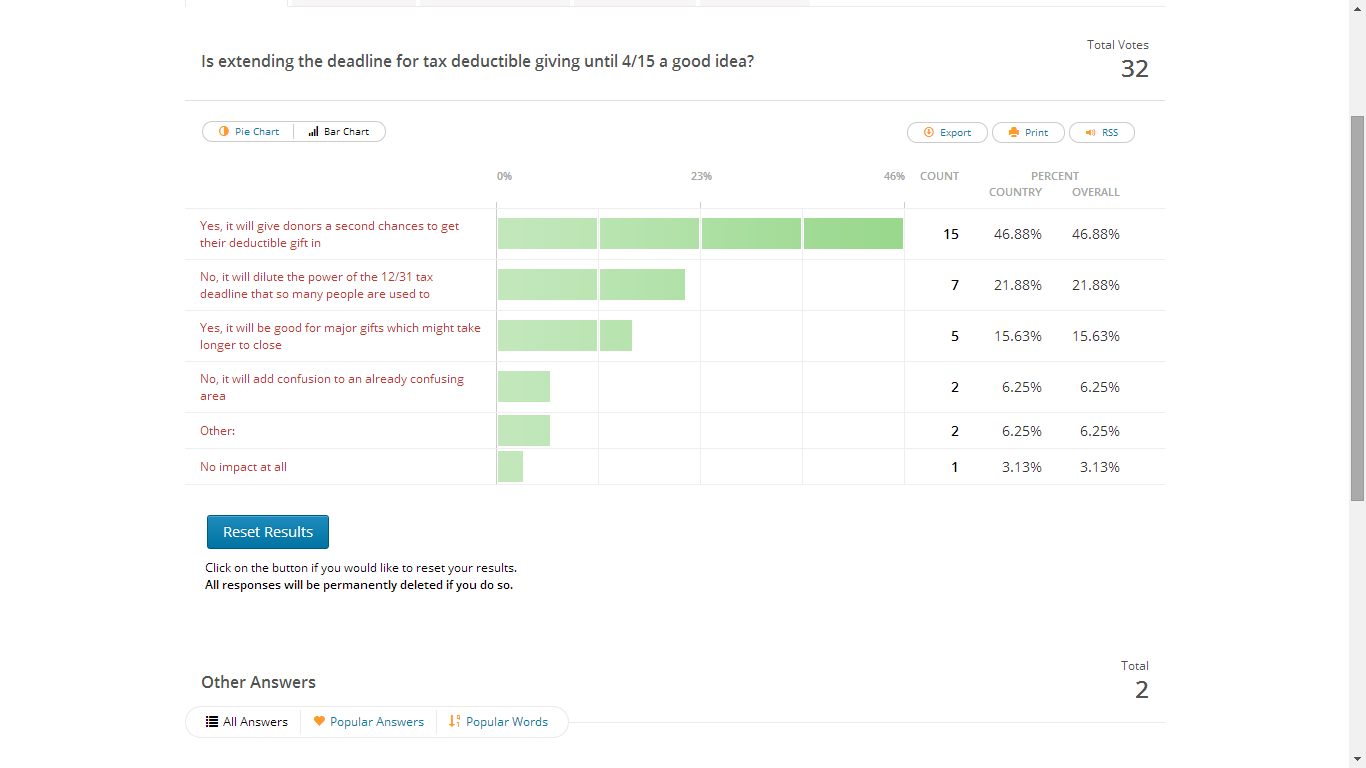Screen dimensions: 1366x768
Task: Click the green bar for 15 votes
Action: pos(700,234)
